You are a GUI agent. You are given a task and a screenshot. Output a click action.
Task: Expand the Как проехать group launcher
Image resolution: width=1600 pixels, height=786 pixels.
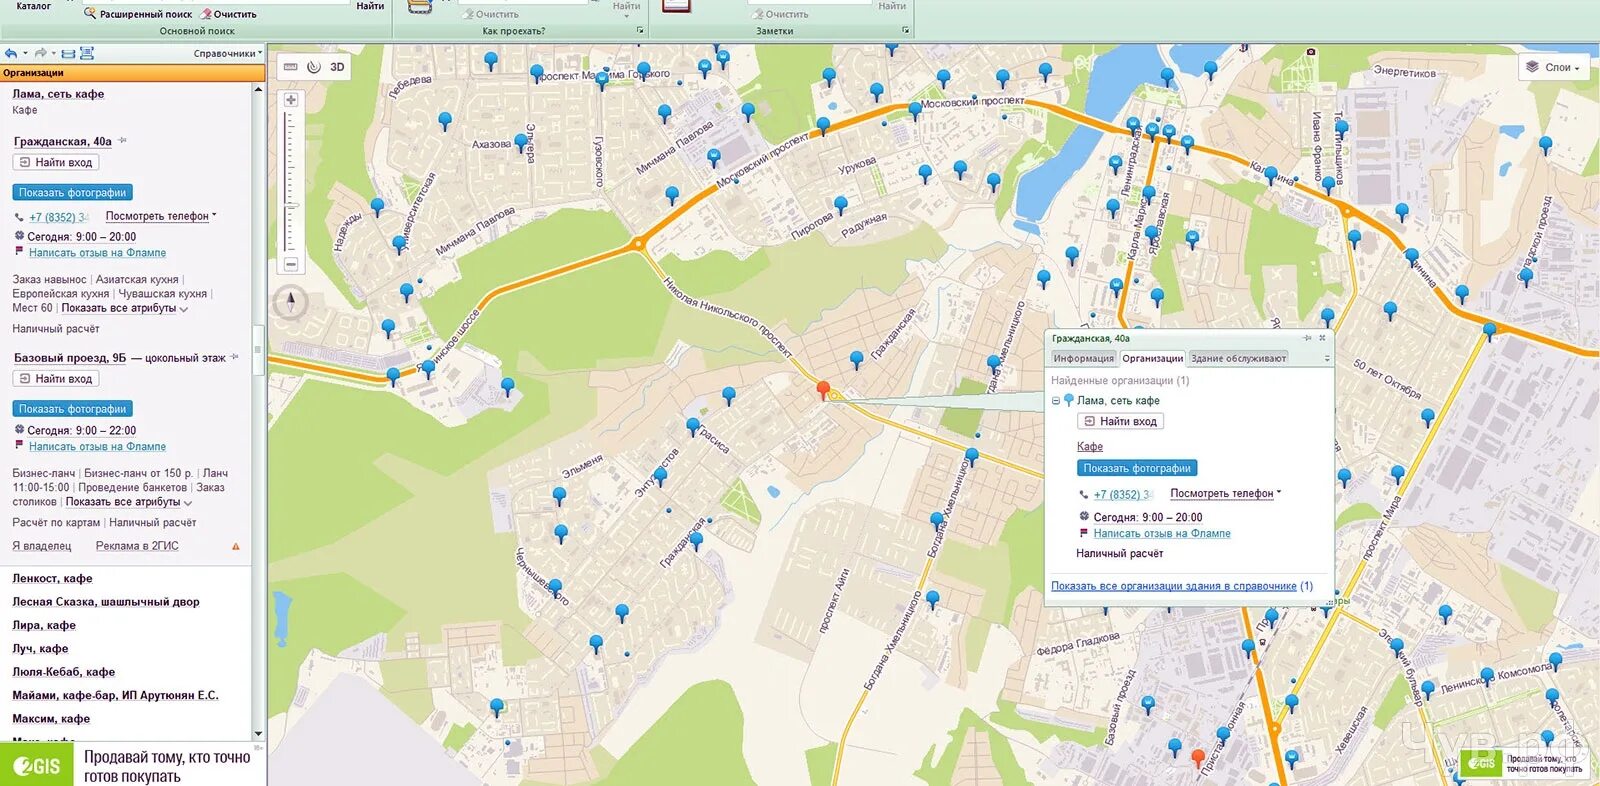coord(640,31)
